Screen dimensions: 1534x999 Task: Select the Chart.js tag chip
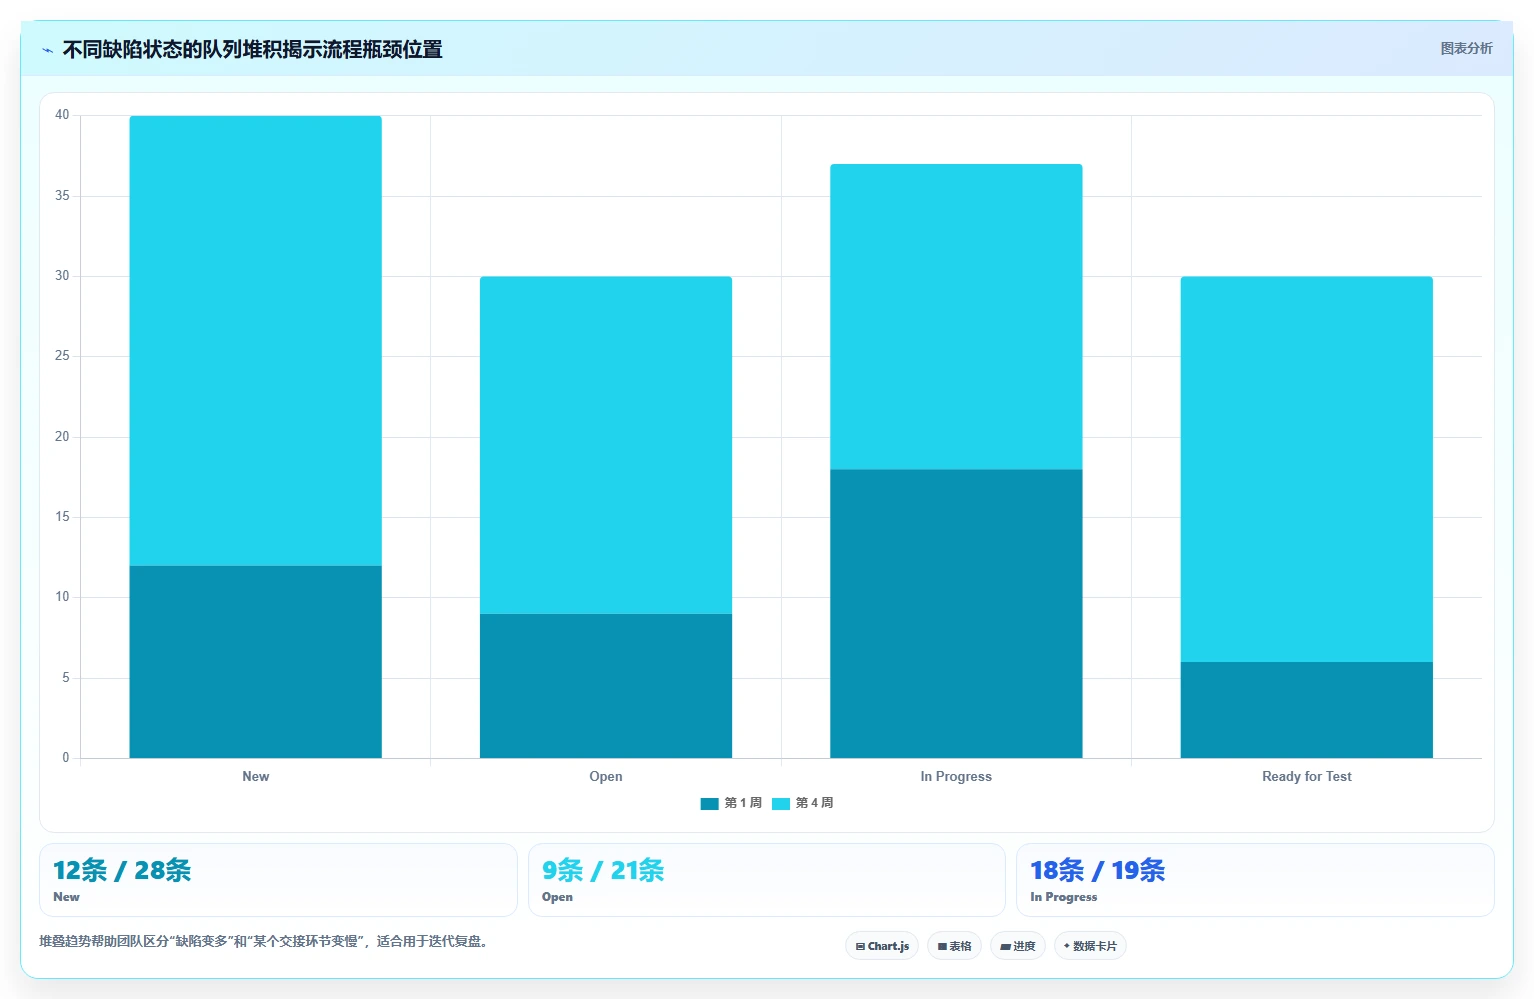(882, 946)
